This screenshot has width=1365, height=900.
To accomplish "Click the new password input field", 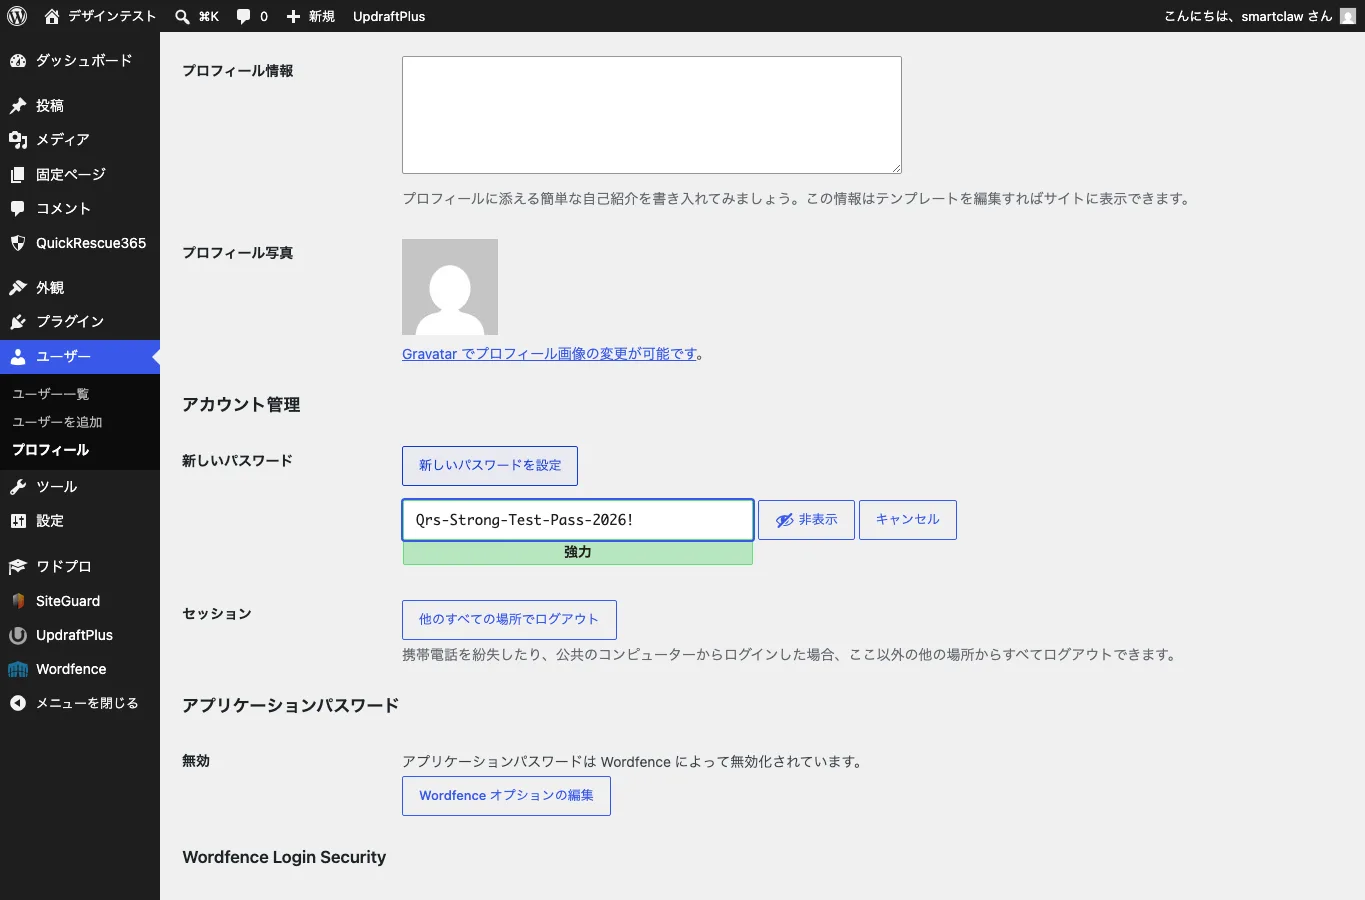I will tap(578, 520).
